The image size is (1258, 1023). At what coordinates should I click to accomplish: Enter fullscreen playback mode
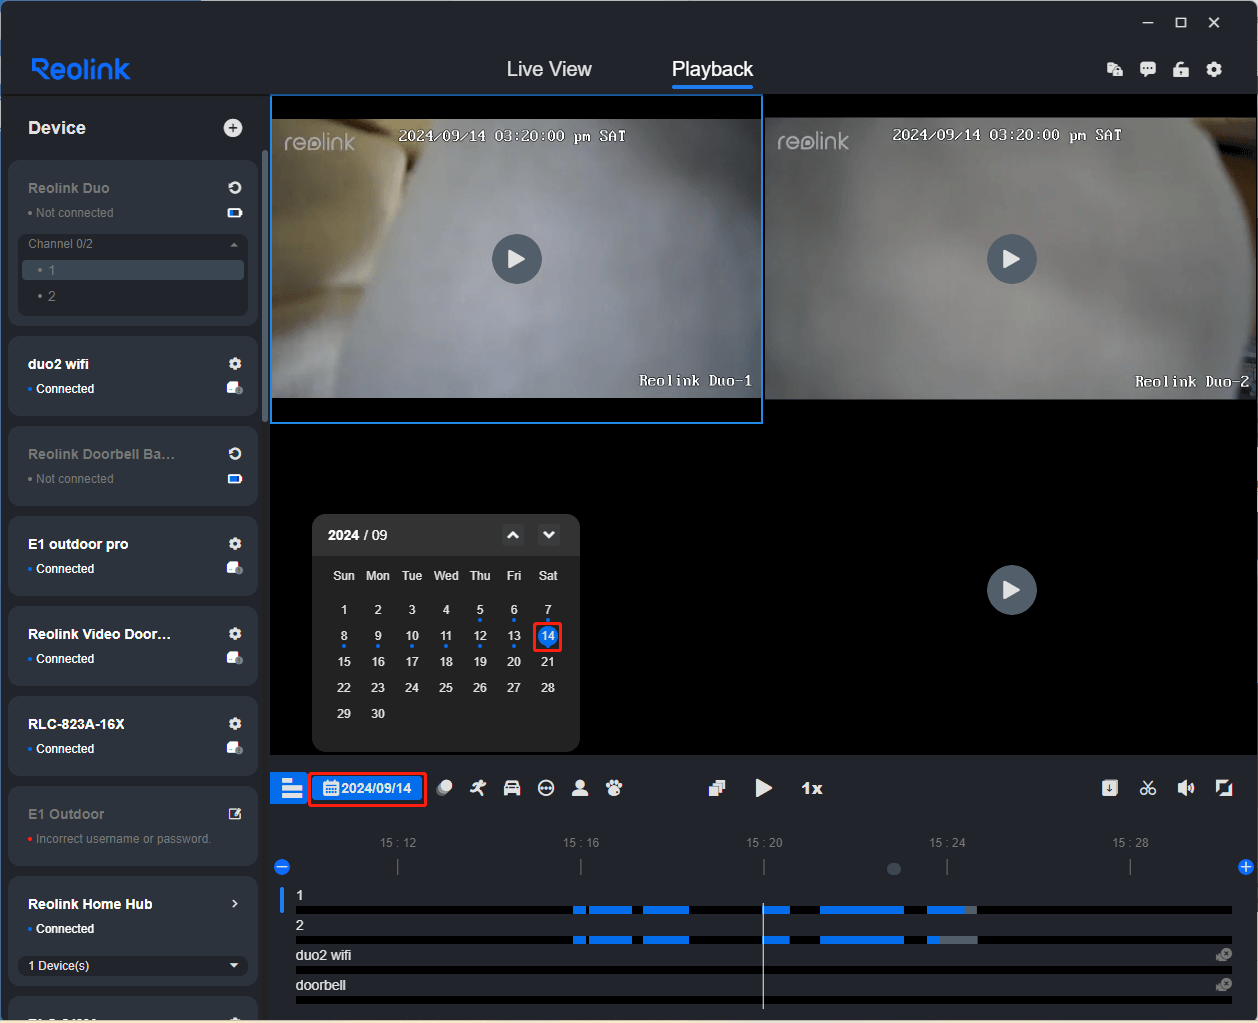(1224, 788)
